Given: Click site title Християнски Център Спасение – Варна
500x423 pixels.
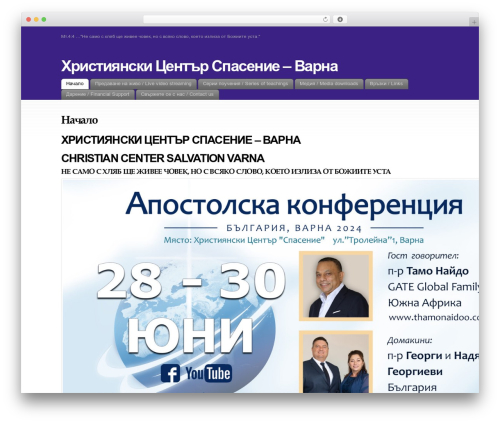Looking at the screenshot, I should 199,66.
